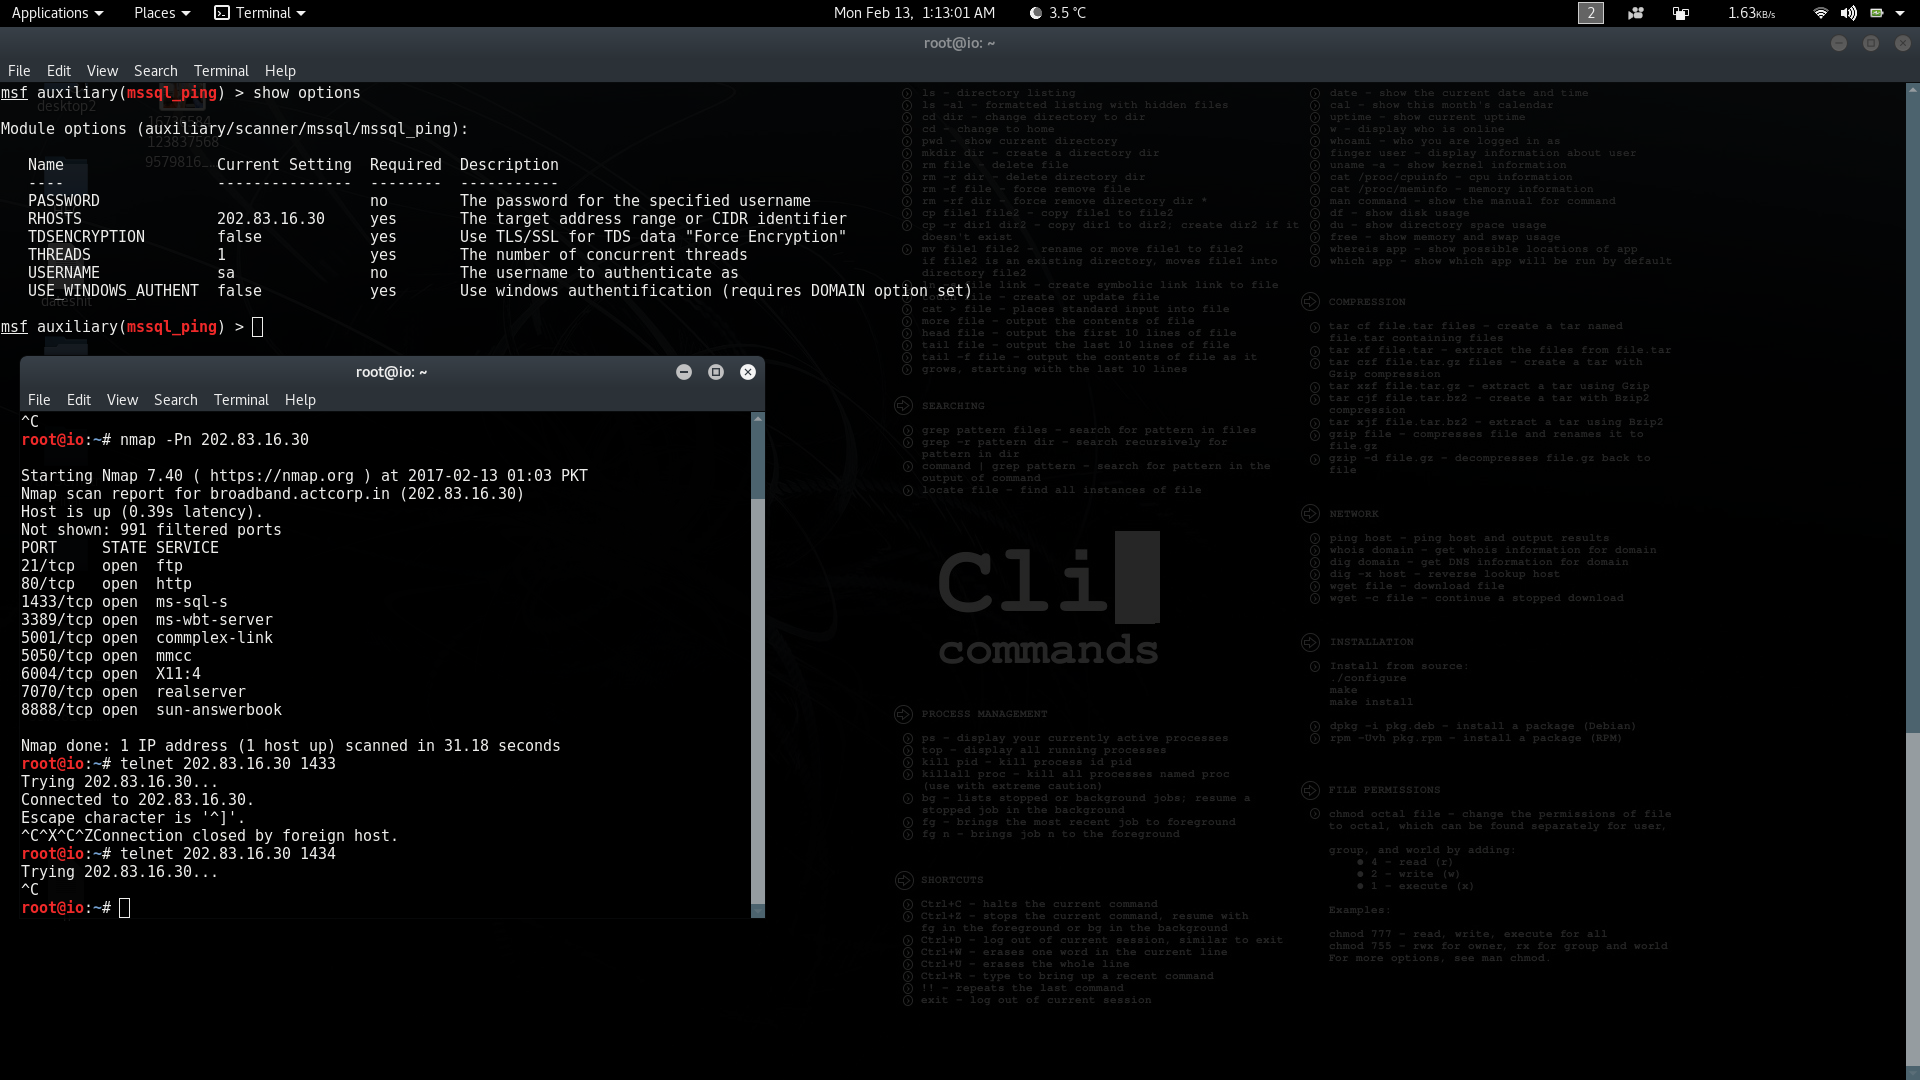The height and width of the screenshot is (1080, 1920).
Task: Open File menu in background msf terminal
Action: 19,71
